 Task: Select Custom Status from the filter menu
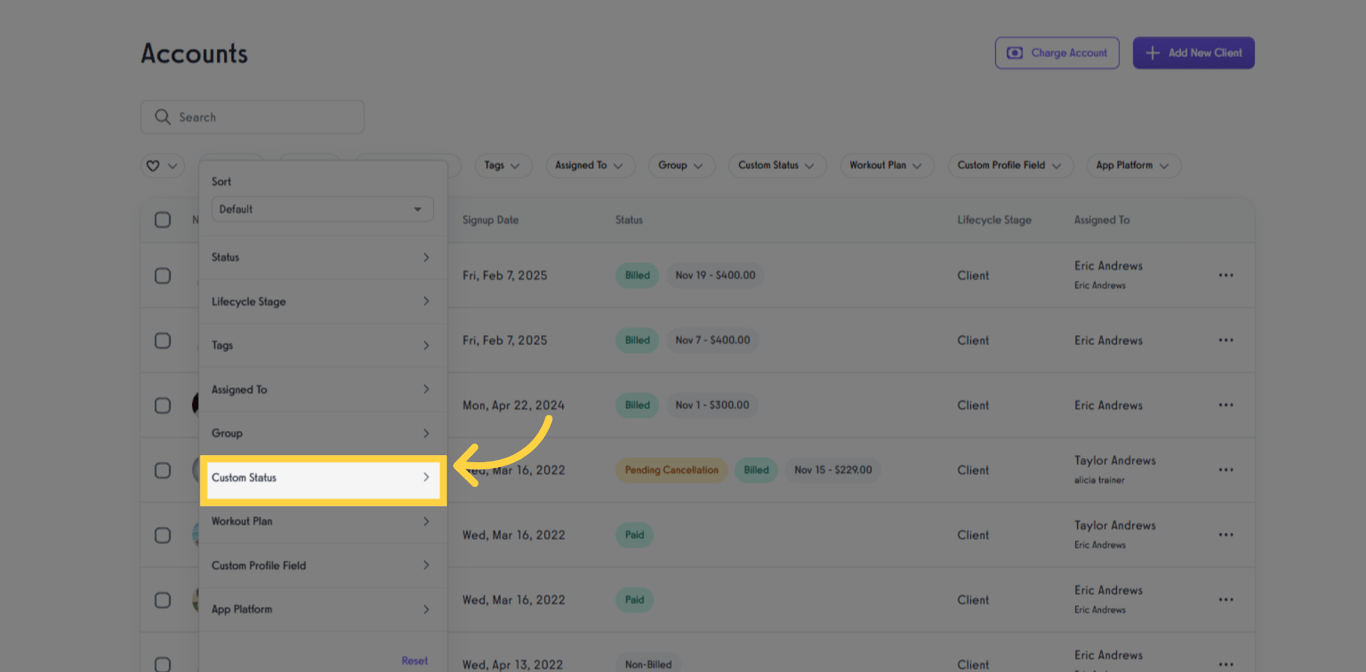click(x=322, y=478)
